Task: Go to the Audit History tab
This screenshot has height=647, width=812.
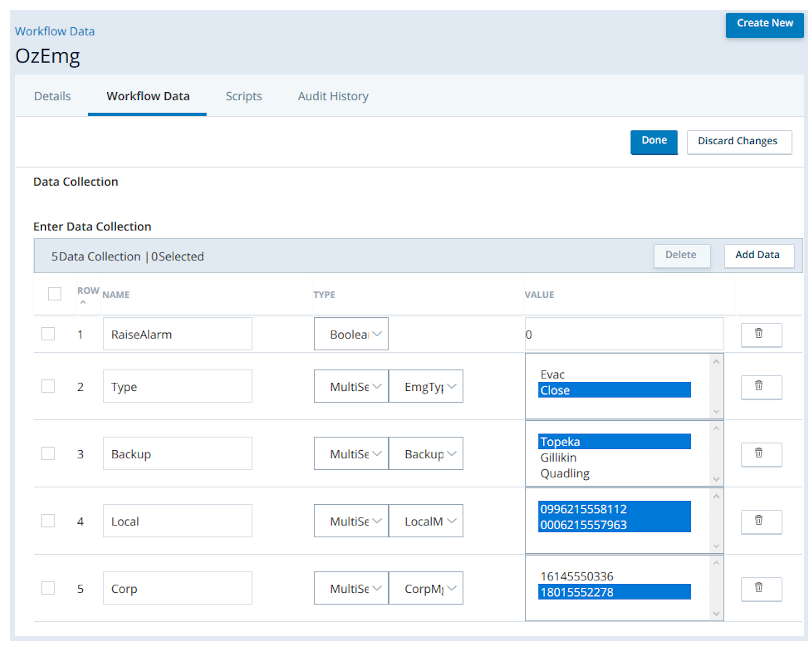Action: (x=333, y=96)
